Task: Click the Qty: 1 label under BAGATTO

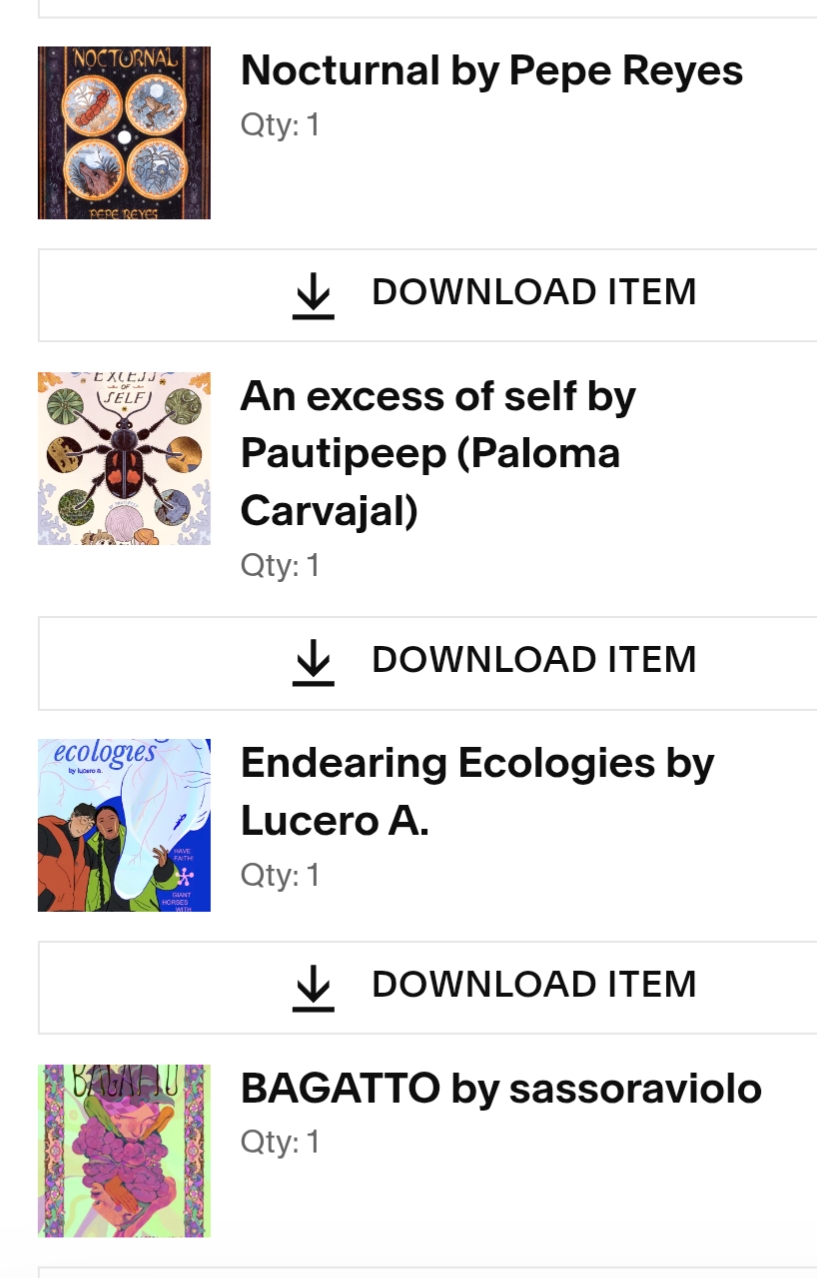Action: point(280,1142)
